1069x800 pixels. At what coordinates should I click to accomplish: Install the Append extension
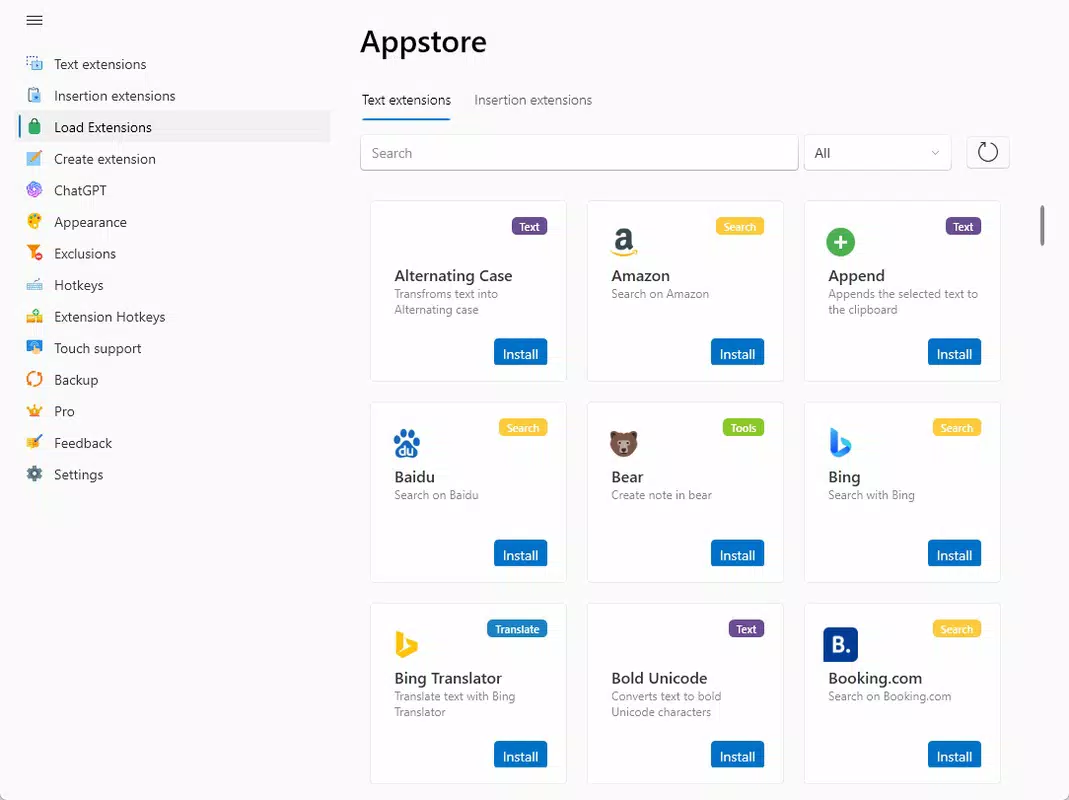tap(954, 352)
